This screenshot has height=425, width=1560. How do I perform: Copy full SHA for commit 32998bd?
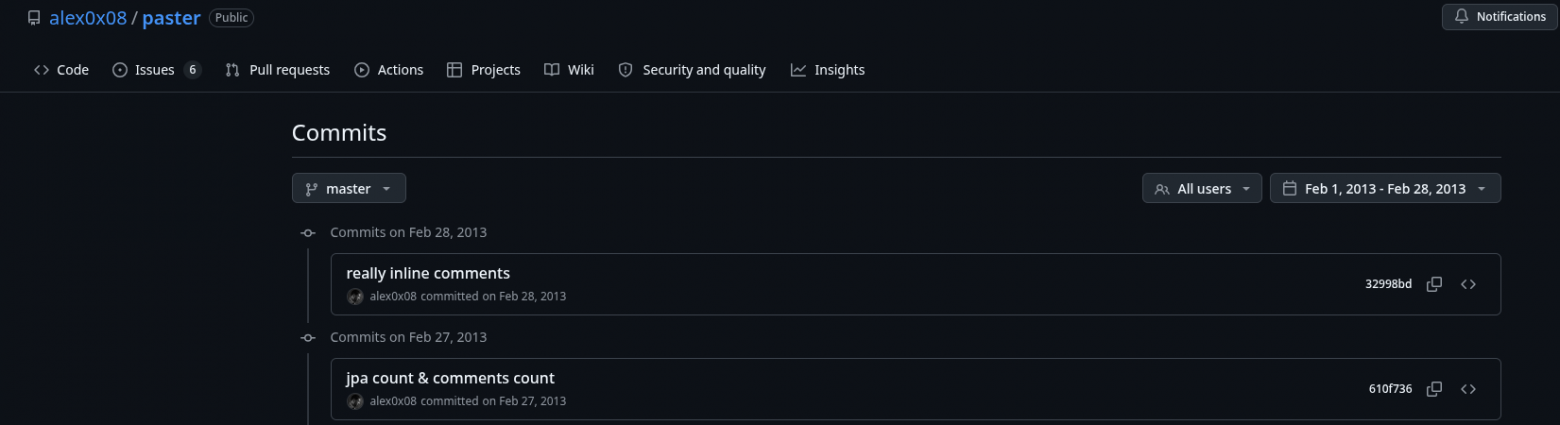1434,284
